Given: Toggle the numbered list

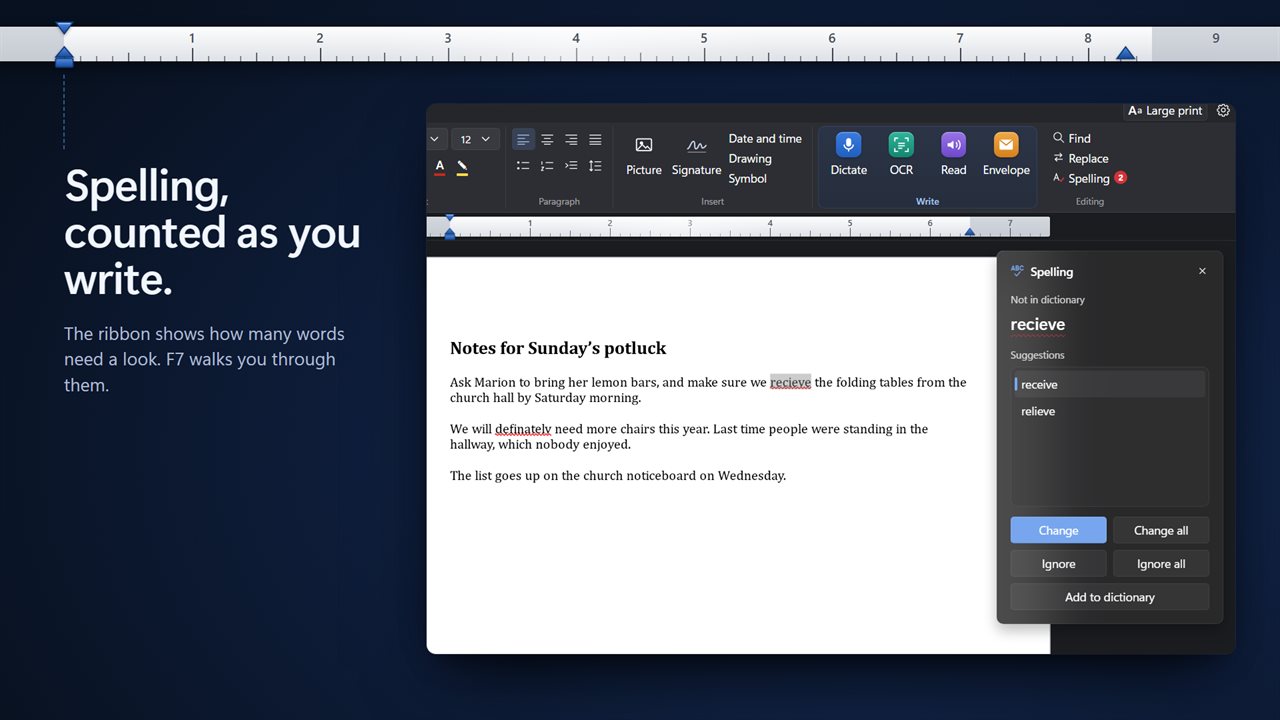Looking at the screenshot, I should point(547,166).
